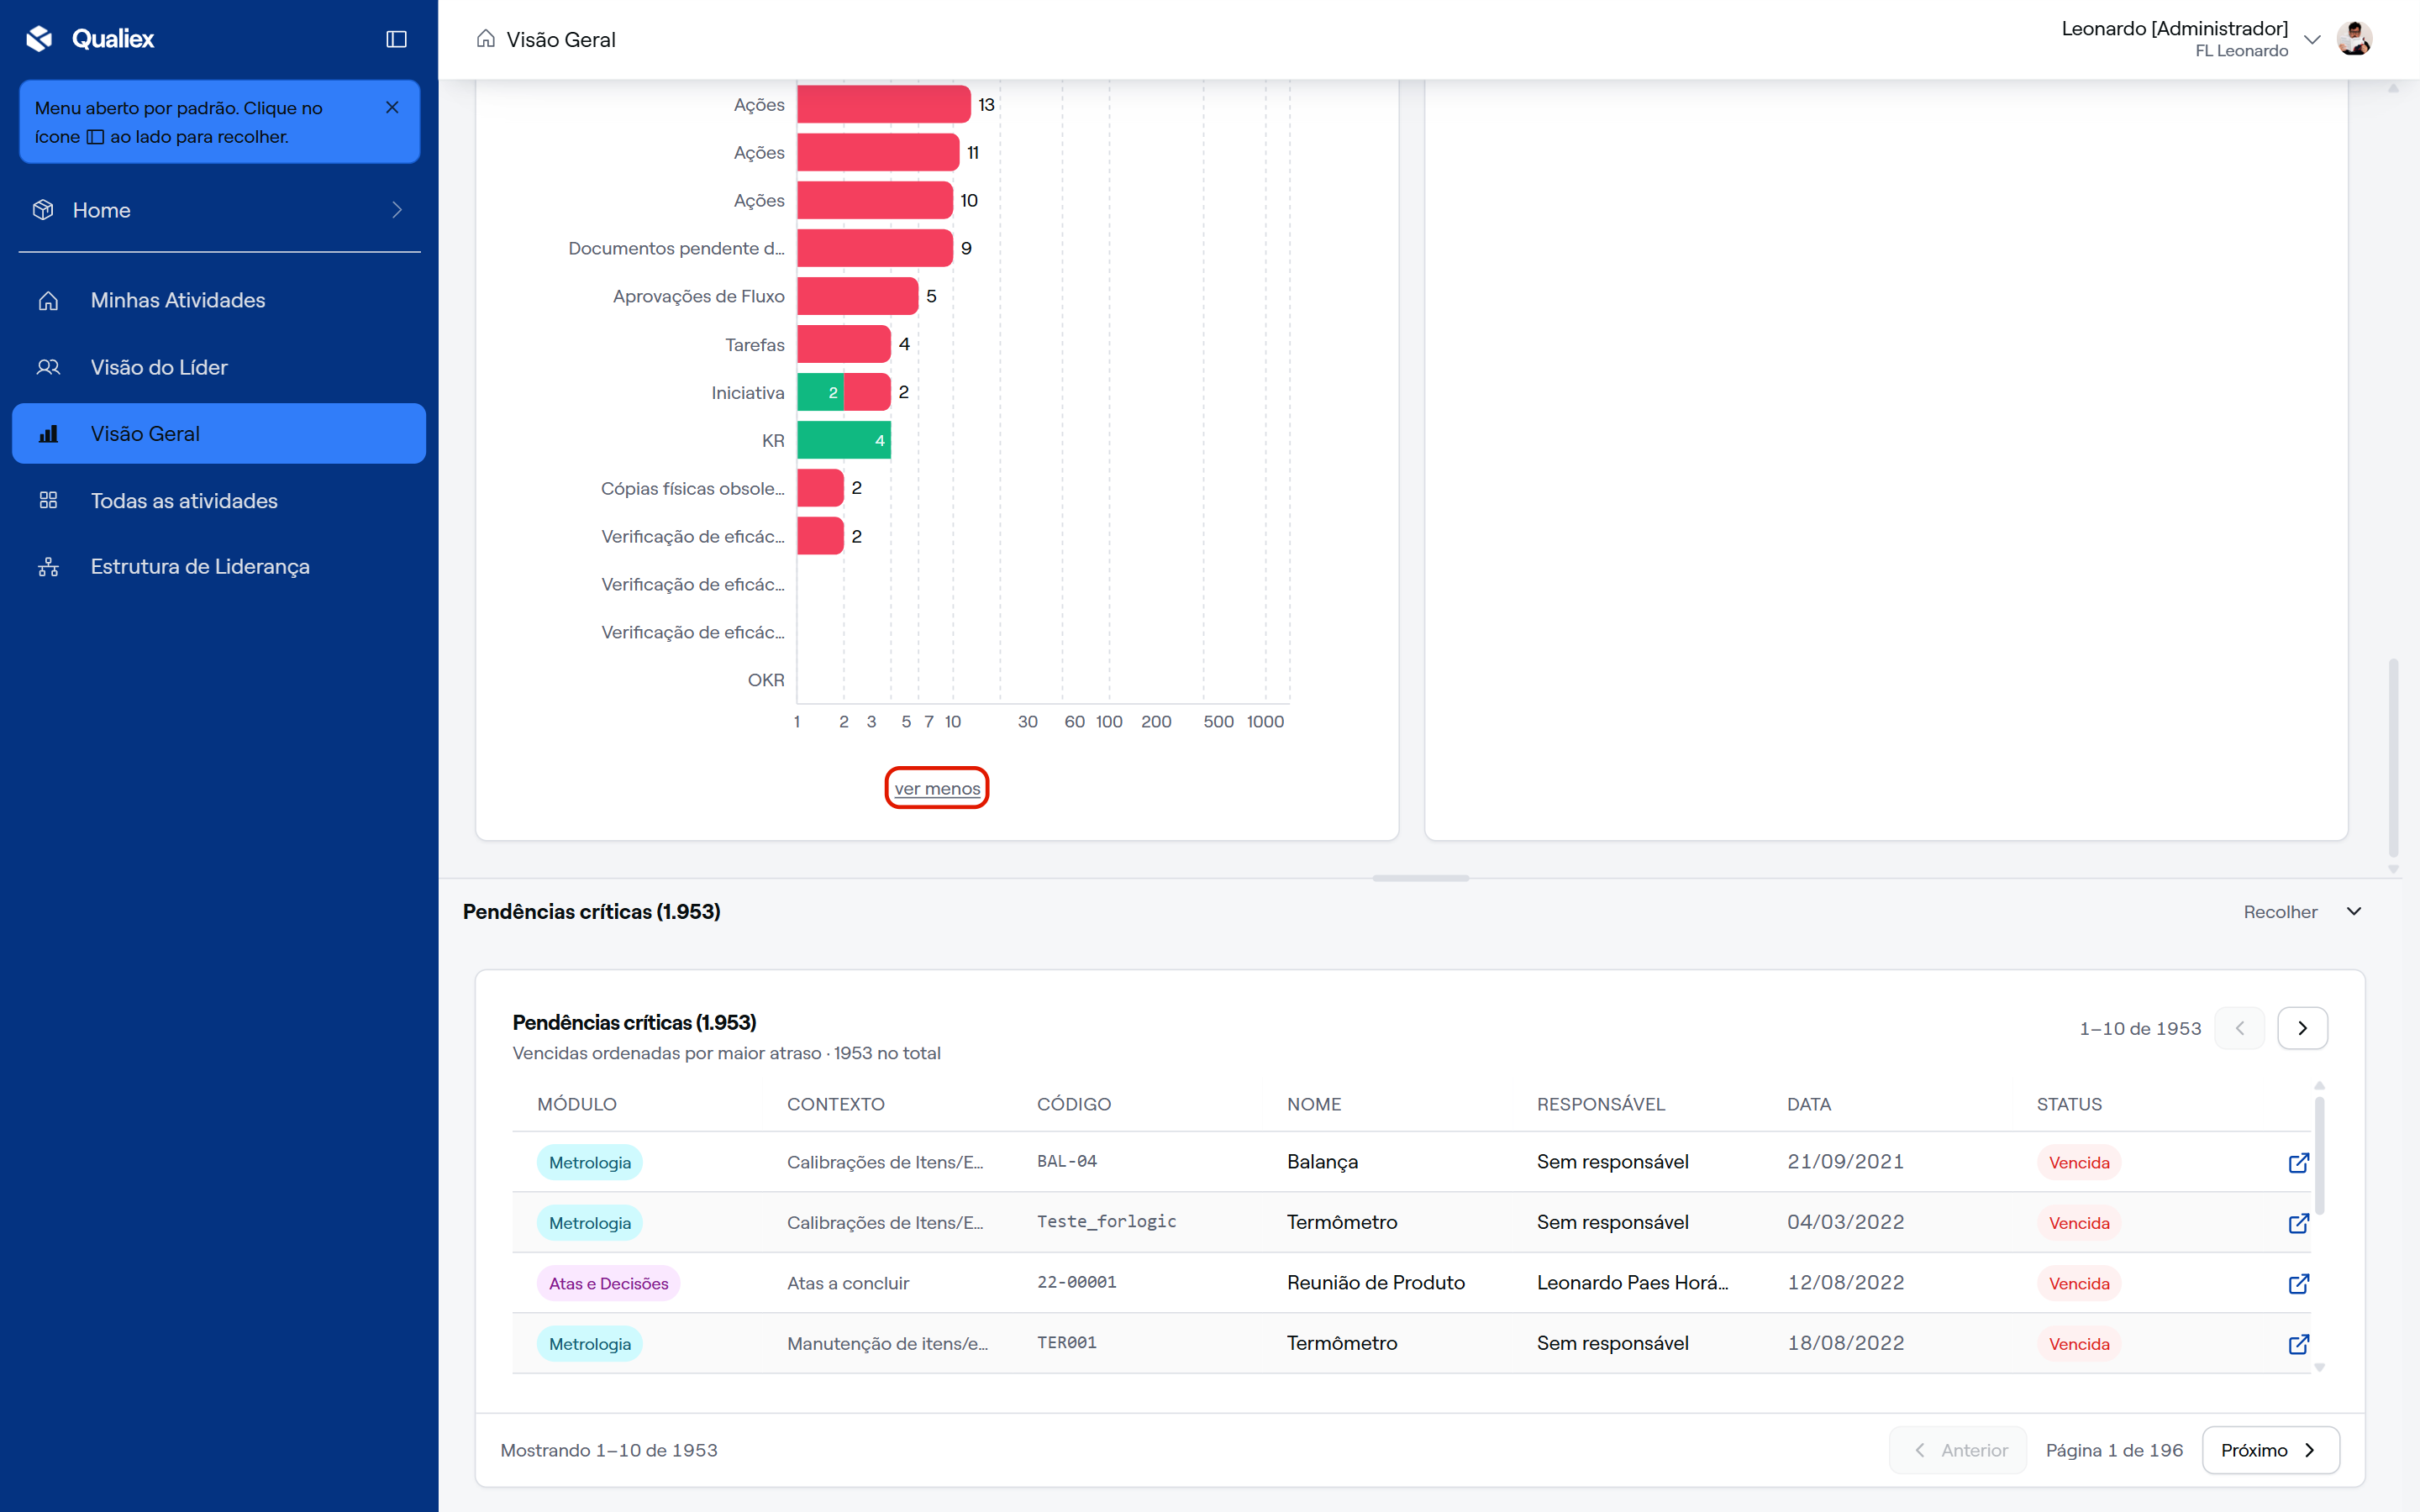Click the panel resize handle above Pendências críticas
2420x1512 pixels.
tap(1420, 878)
